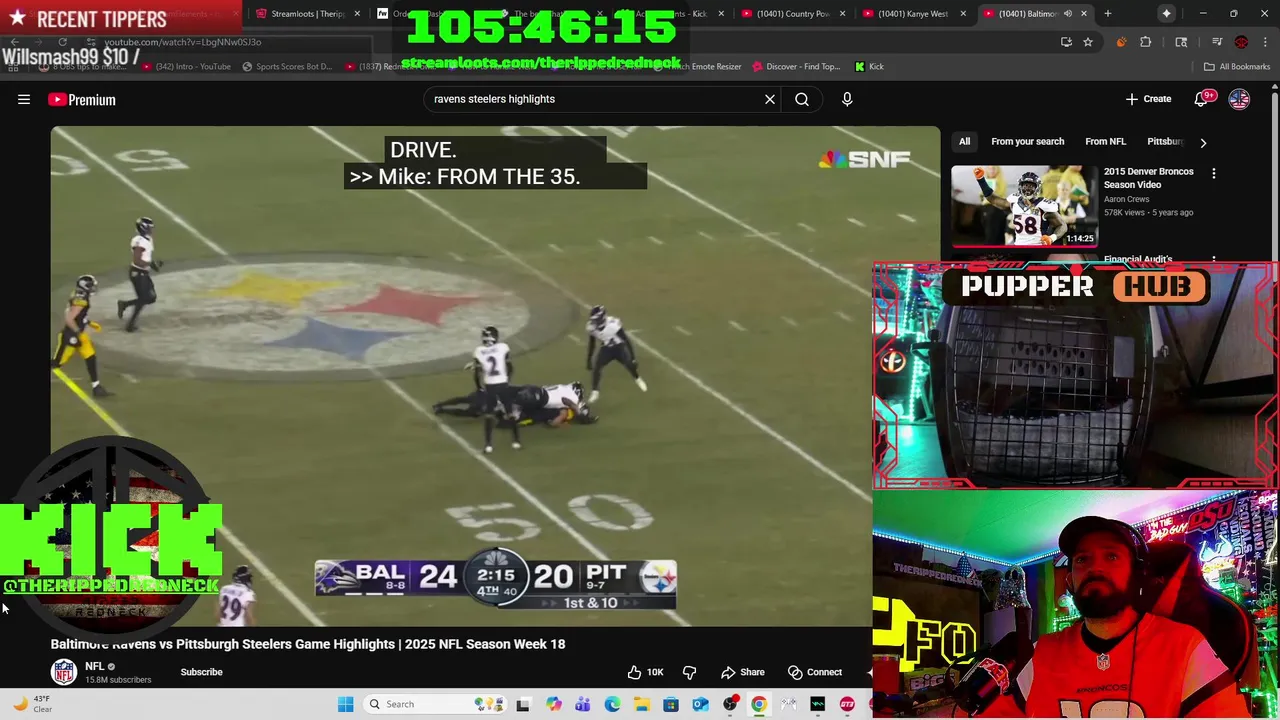Dislike the video with thumbs down
The height and width of the screenshot is (720, 1280).
tap(689, 672)
